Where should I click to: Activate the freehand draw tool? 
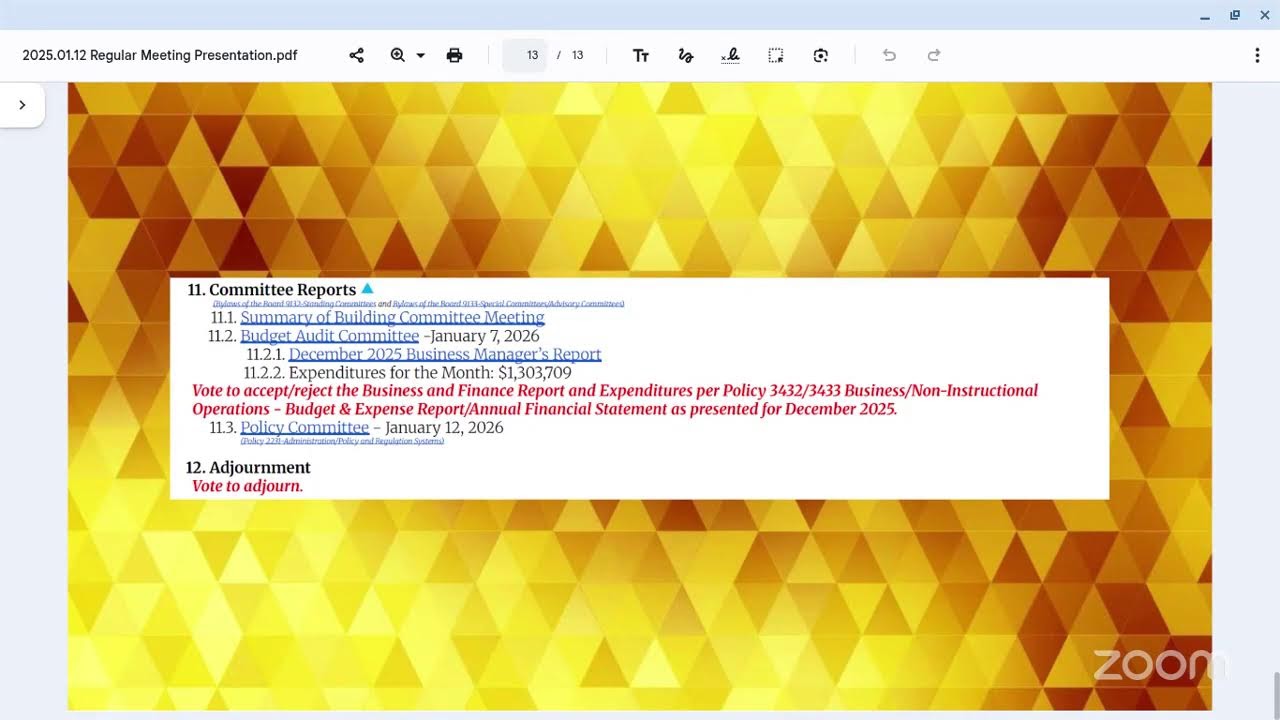[686, 56]
